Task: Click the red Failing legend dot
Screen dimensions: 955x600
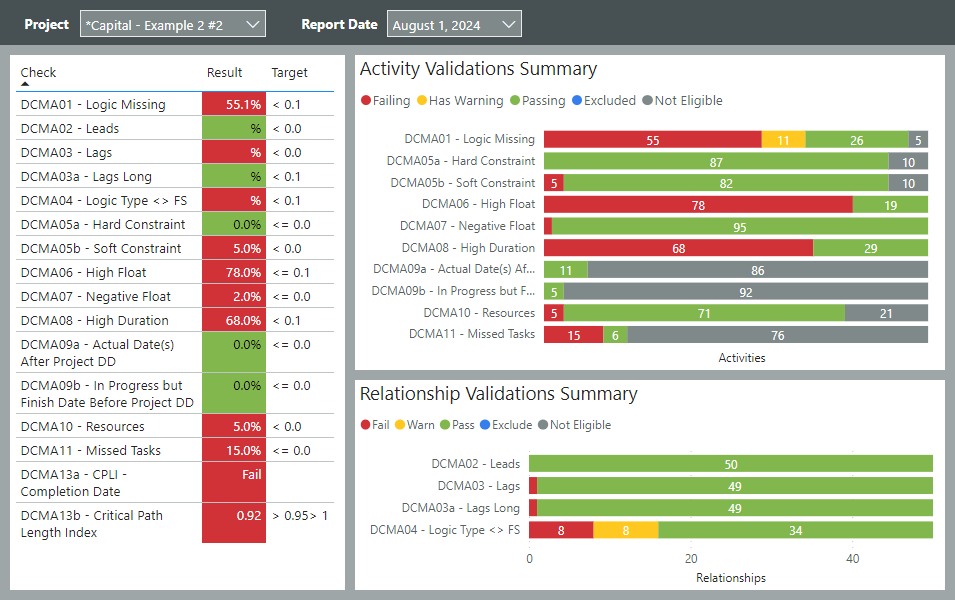Action: [366, 101]
